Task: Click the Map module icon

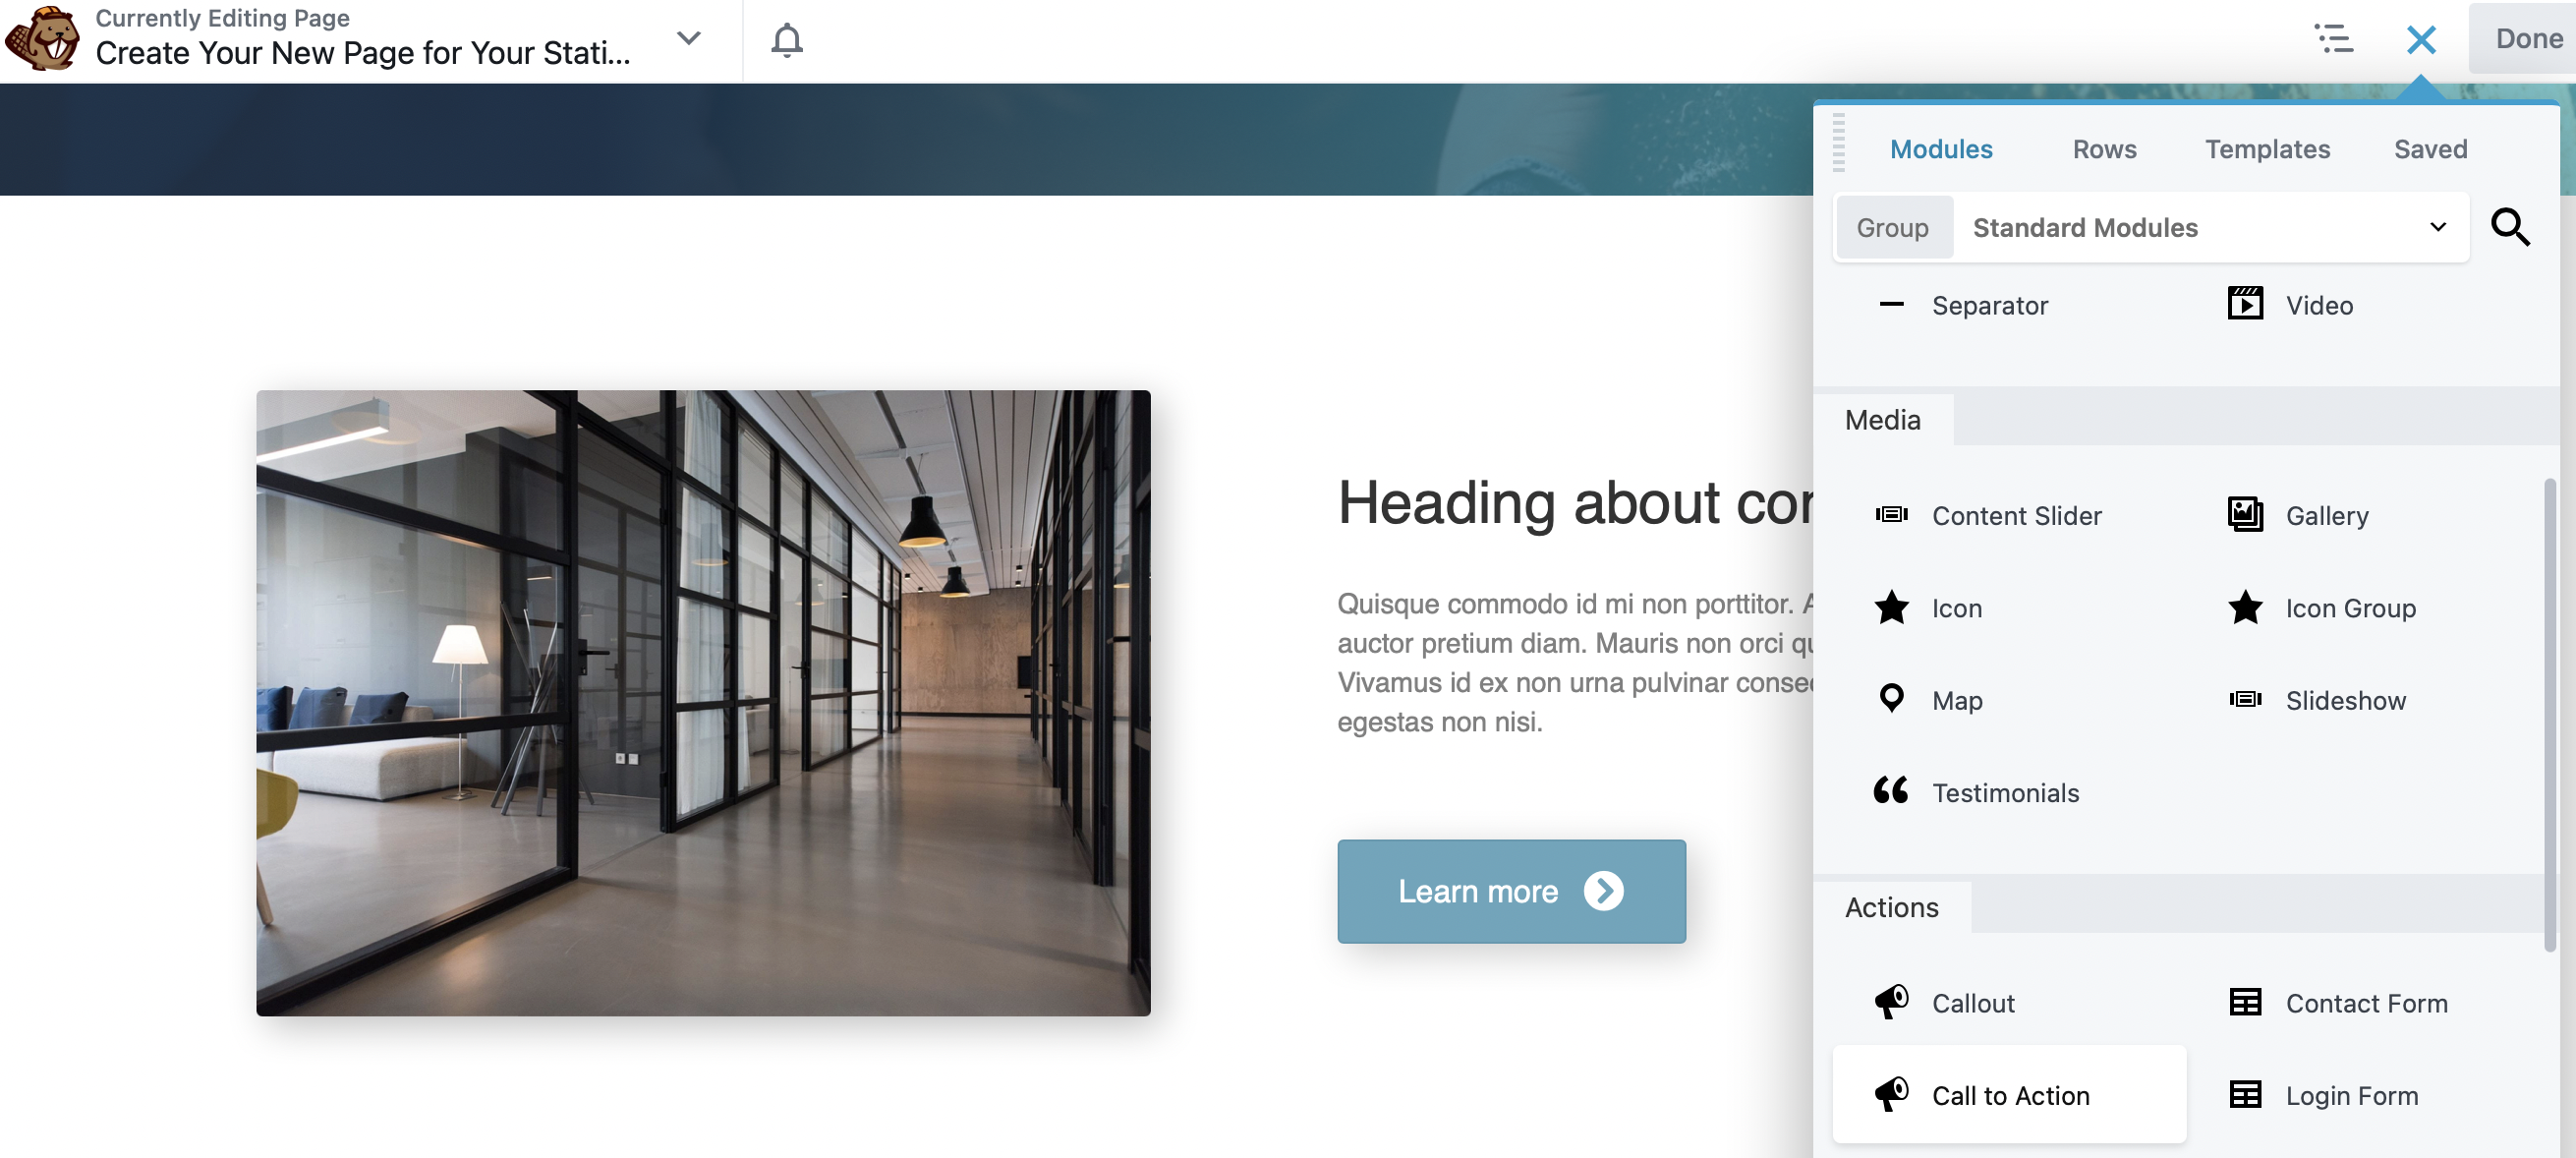Action: pyautogui.click(x=1893, y=698)
